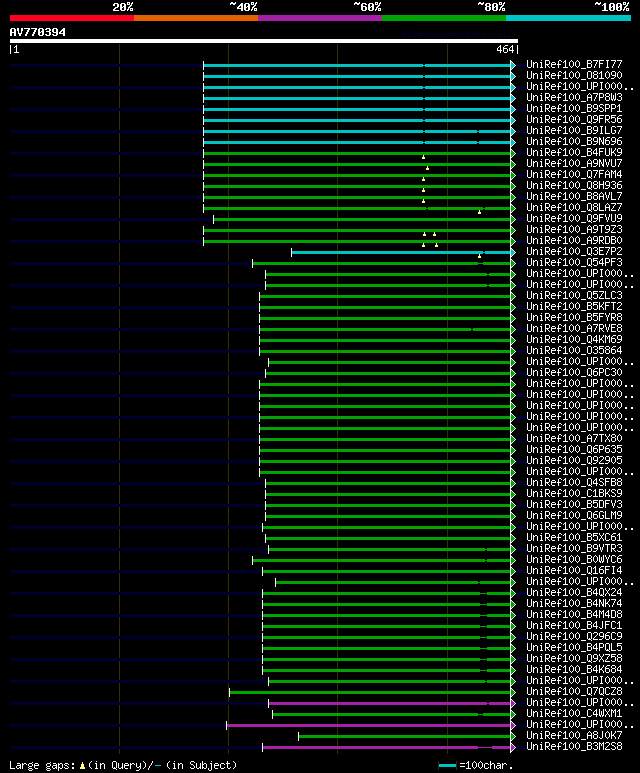Image resolution: width=640 pixels, height=773 pixels.
Task: Select the UniRef100_Q296C9 label
Action: (574, 636)
